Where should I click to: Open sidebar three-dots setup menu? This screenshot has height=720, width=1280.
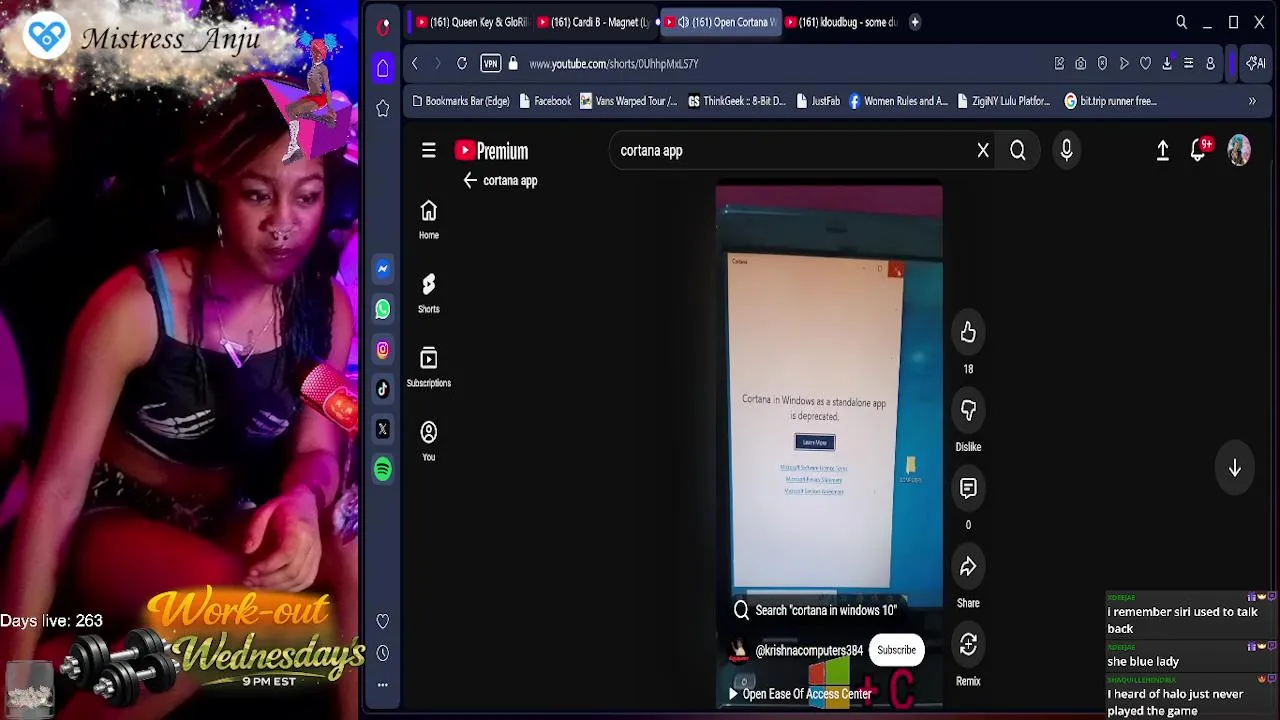pyautogui.click(x=383, y=685)
